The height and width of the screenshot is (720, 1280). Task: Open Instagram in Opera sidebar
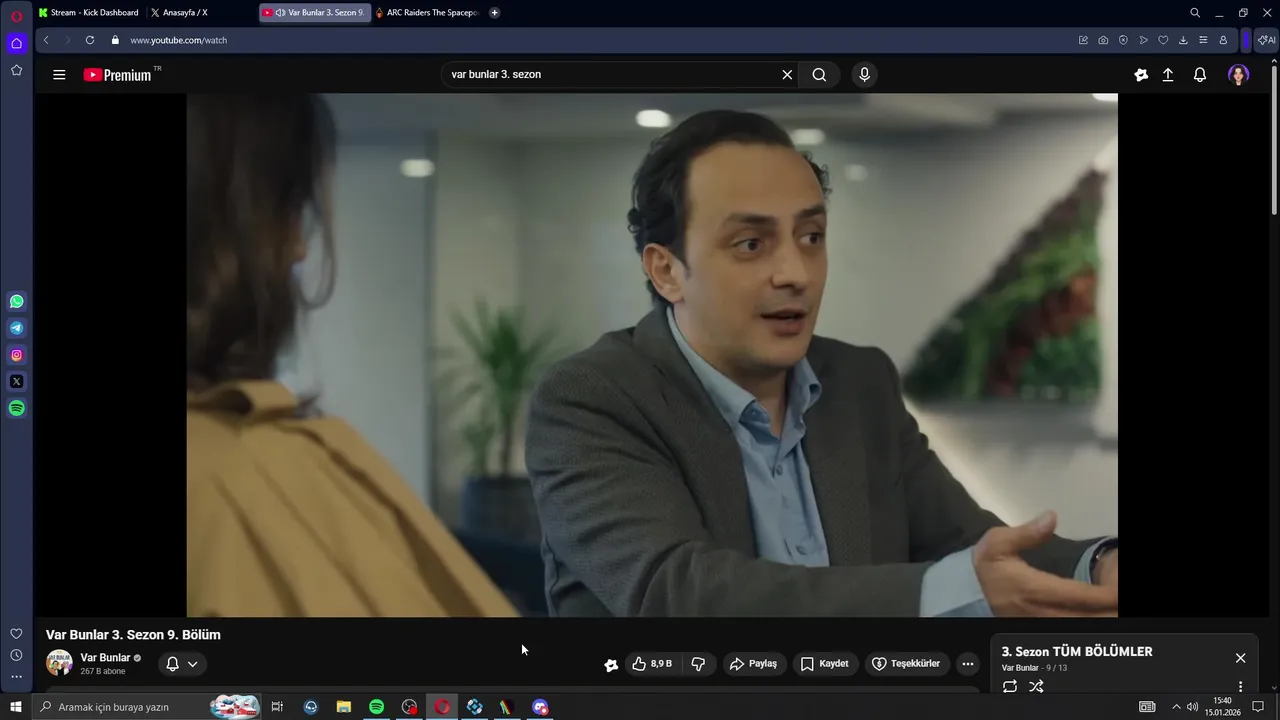17,355
